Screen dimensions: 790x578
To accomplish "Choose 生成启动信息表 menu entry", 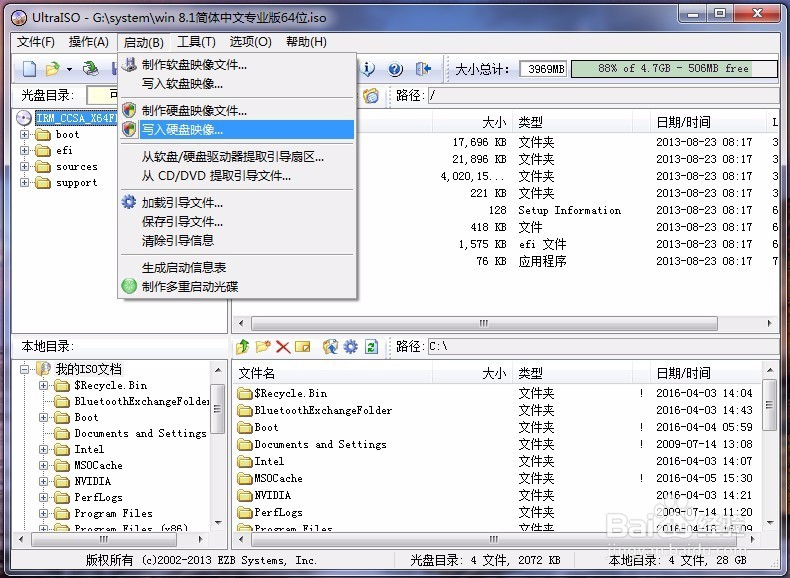I will [x=237, y=267].
